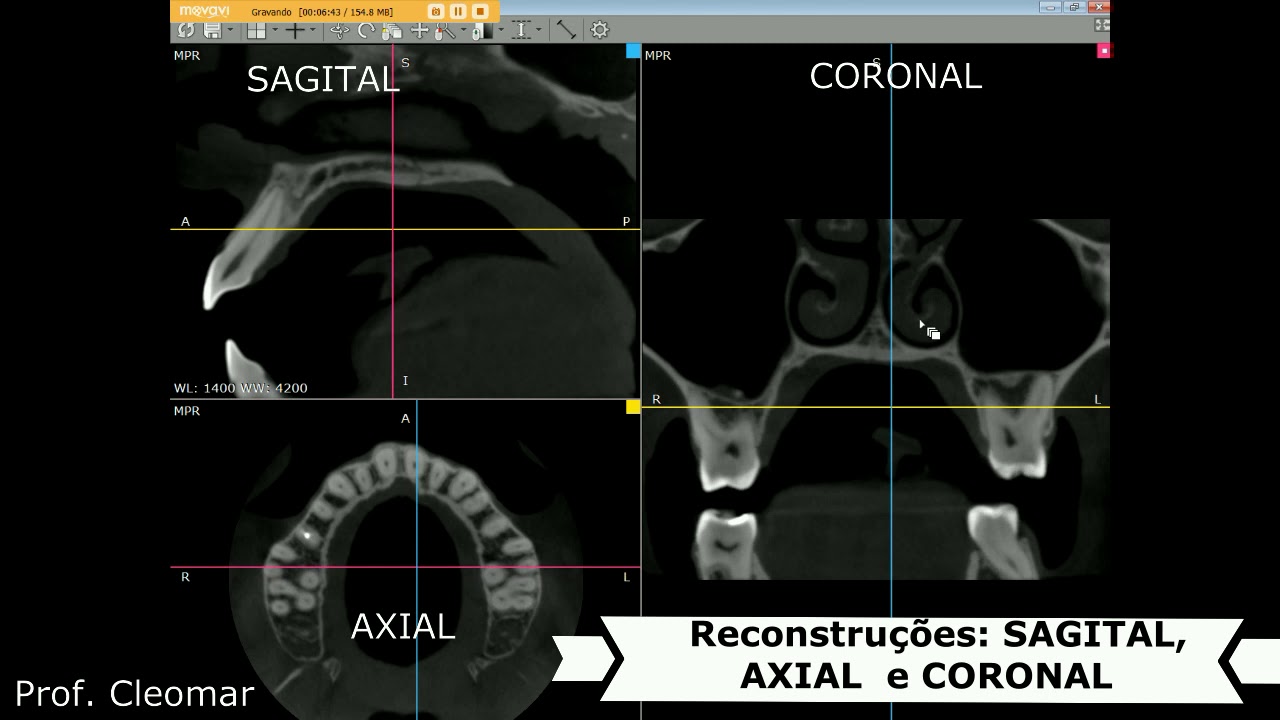Open settings with the gear icon
This screenshot has height=720, width=1280.
coord(600,30)
